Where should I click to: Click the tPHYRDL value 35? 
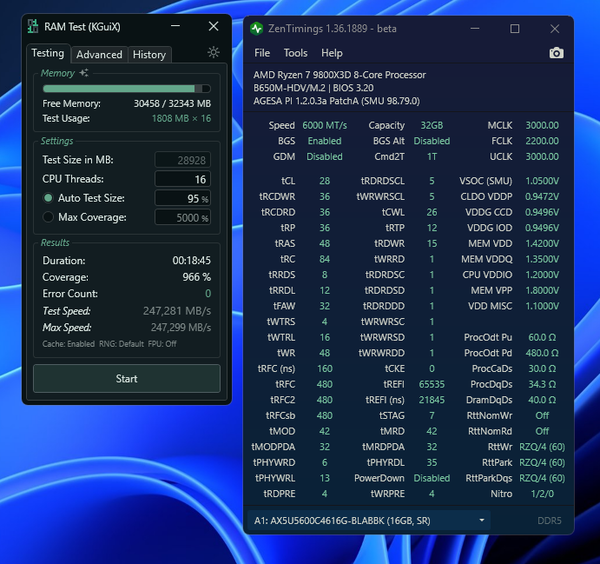tap(432, 463)
